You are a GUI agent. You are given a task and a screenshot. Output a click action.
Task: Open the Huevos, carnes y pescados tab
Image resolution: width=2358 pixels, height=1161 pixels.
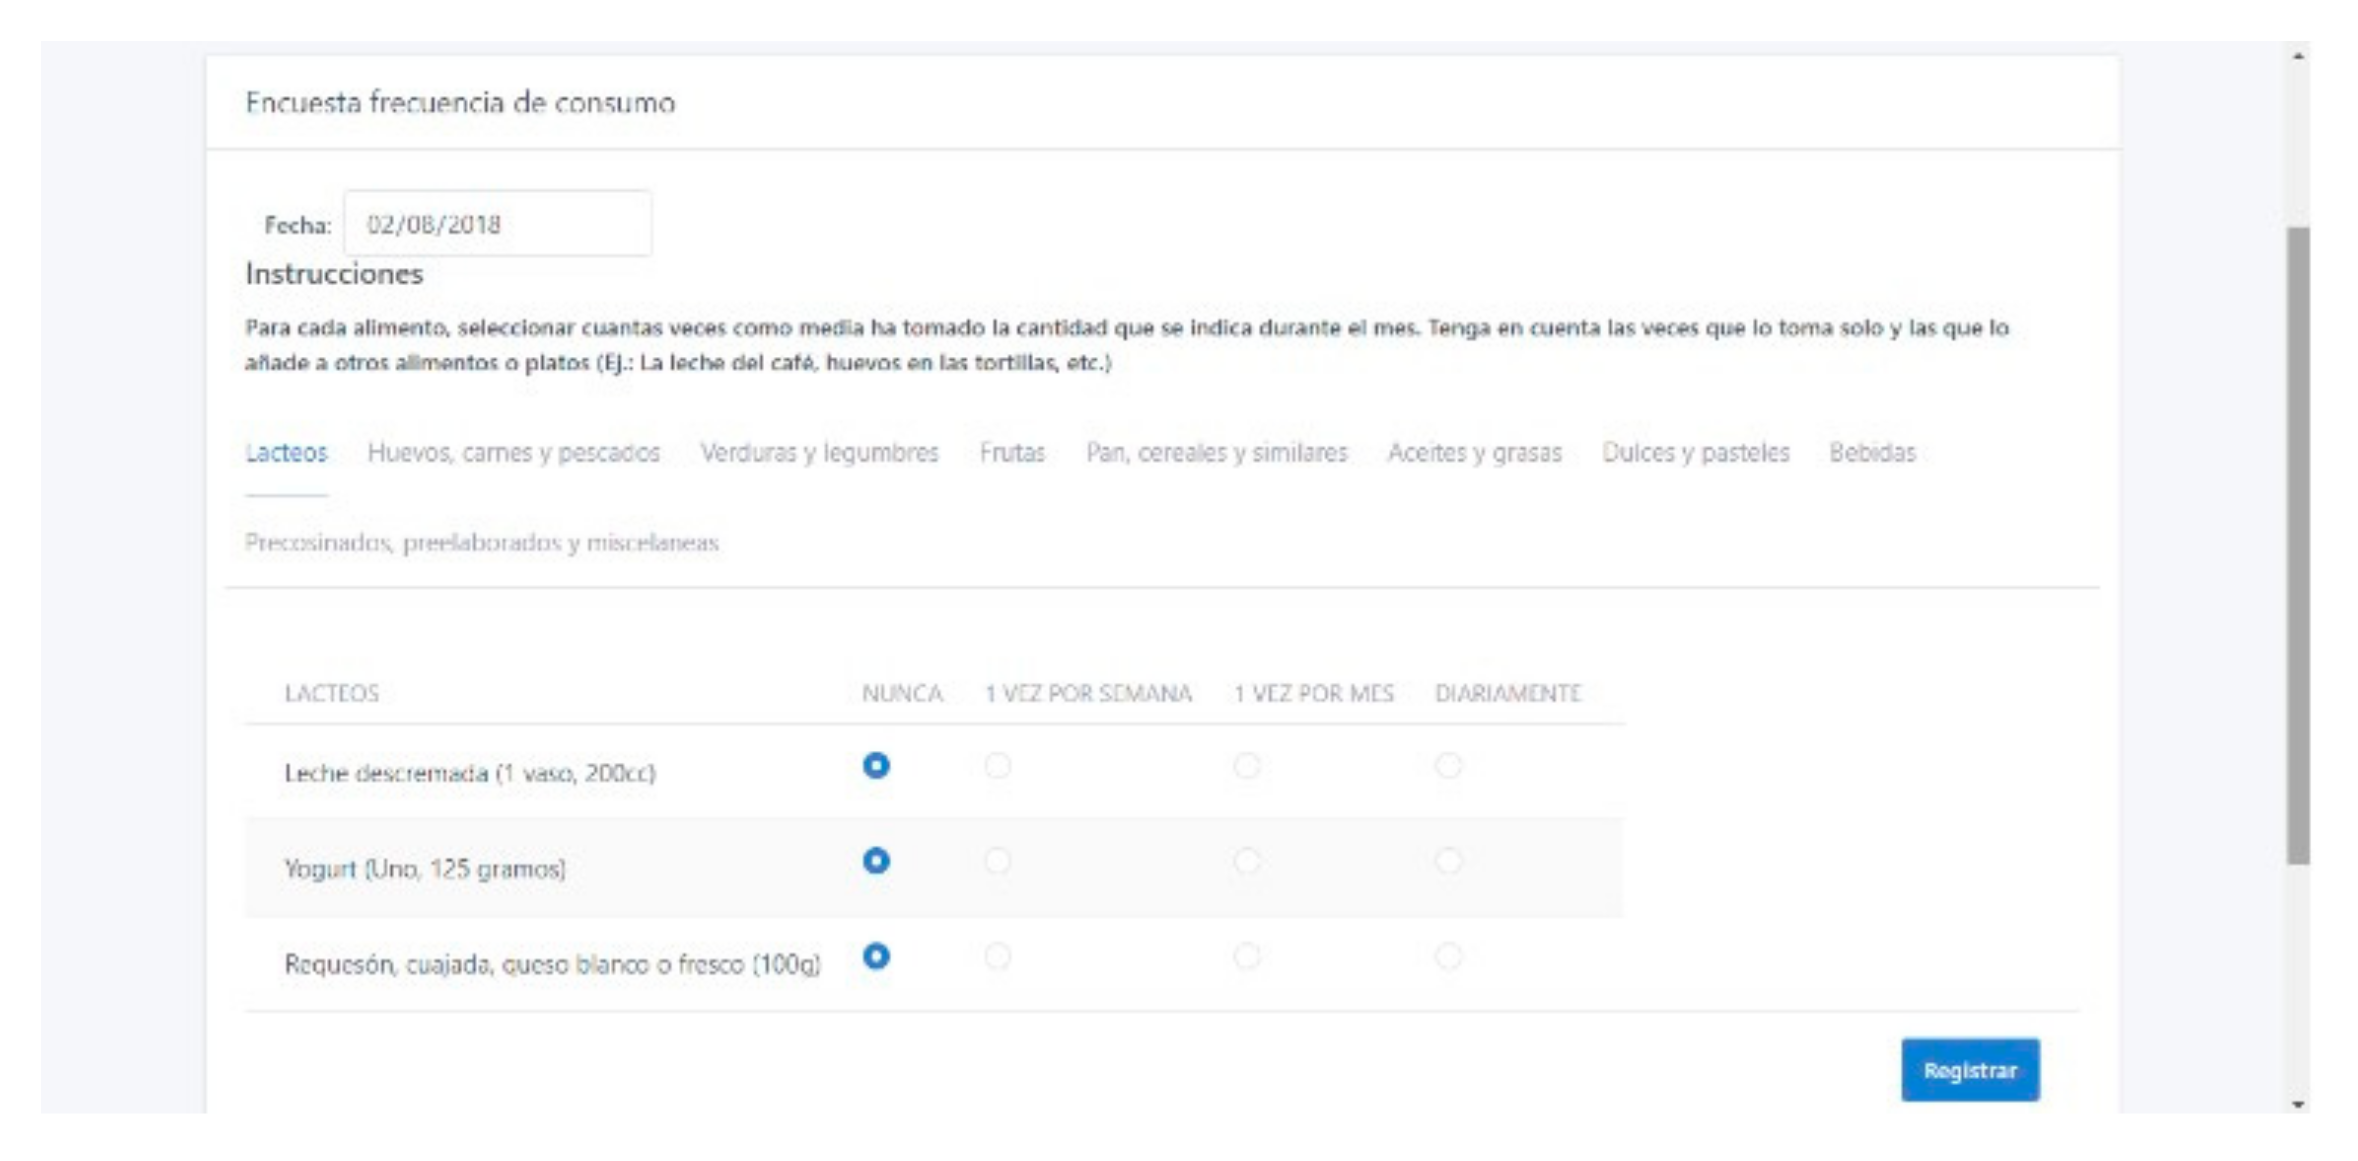tap(513, 453)
